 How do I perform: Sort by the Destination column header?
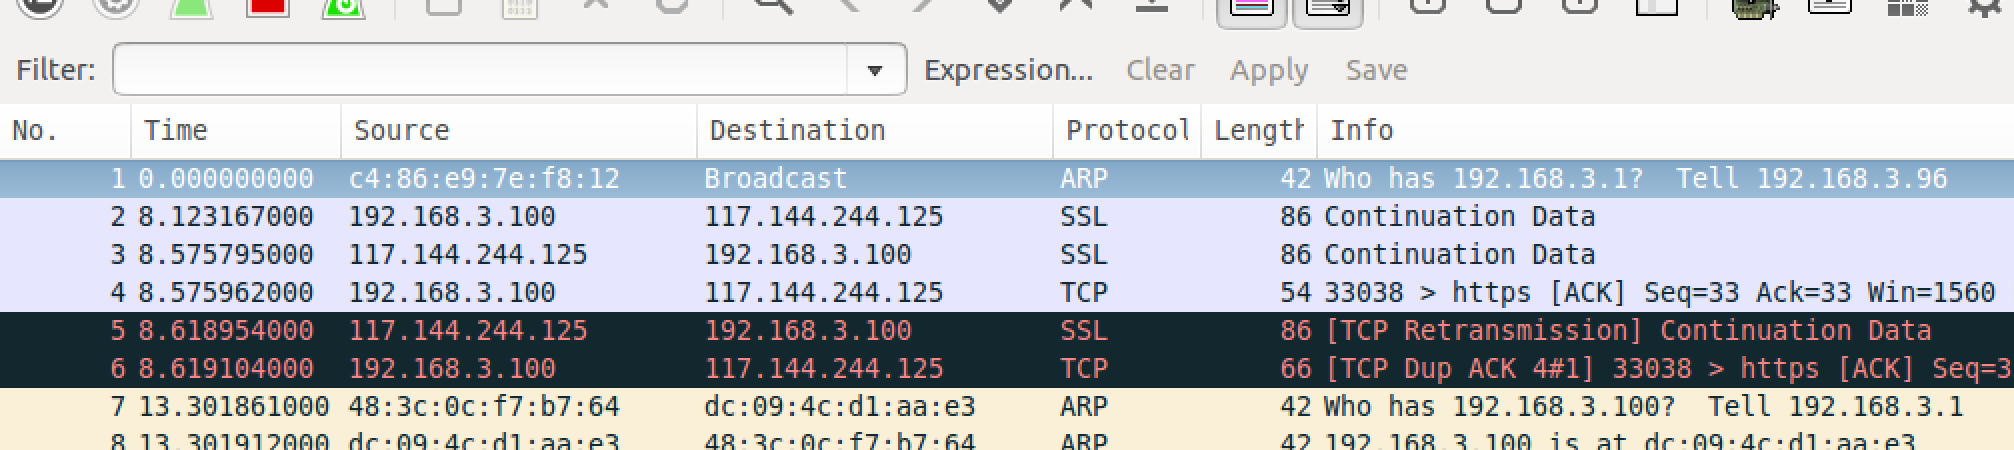coord(875,131)
